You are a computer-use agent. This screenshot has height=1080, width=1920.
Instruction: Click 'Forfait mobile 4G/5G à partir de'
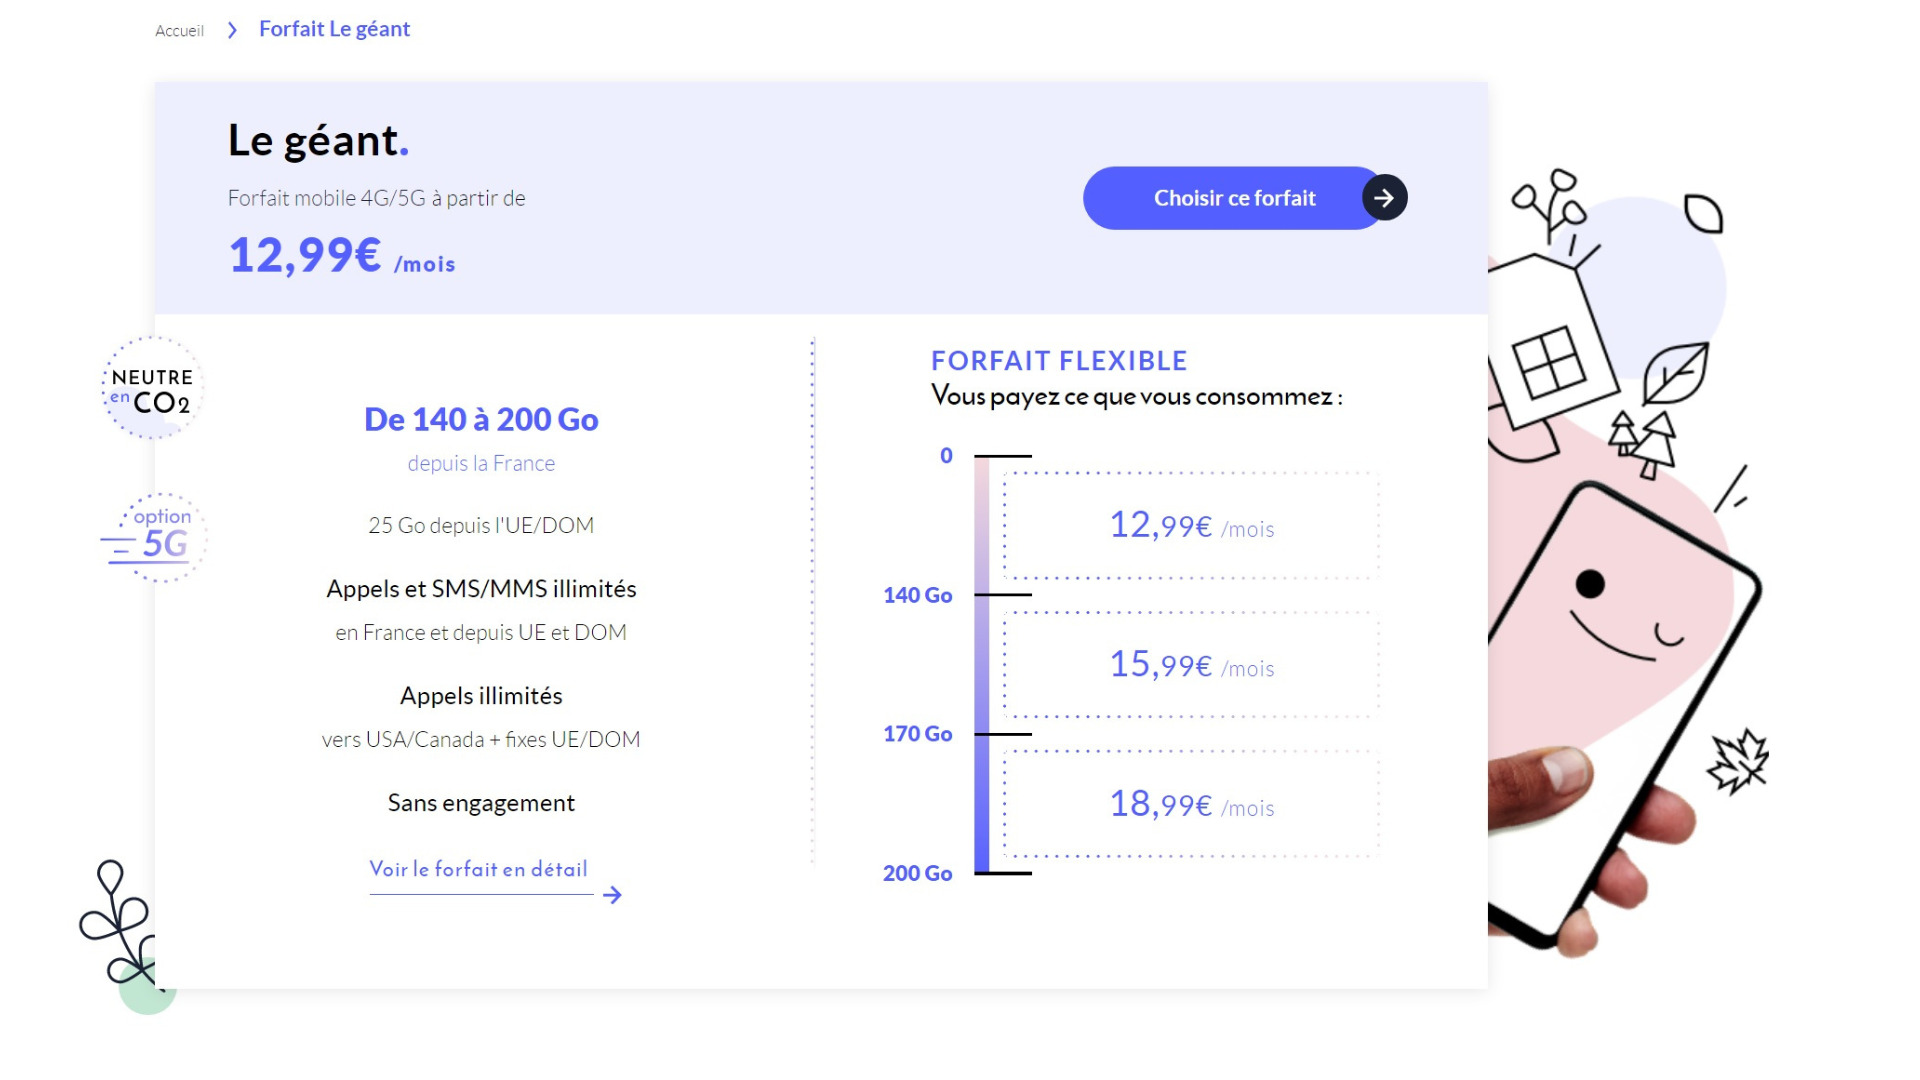[x=376, y=198]
